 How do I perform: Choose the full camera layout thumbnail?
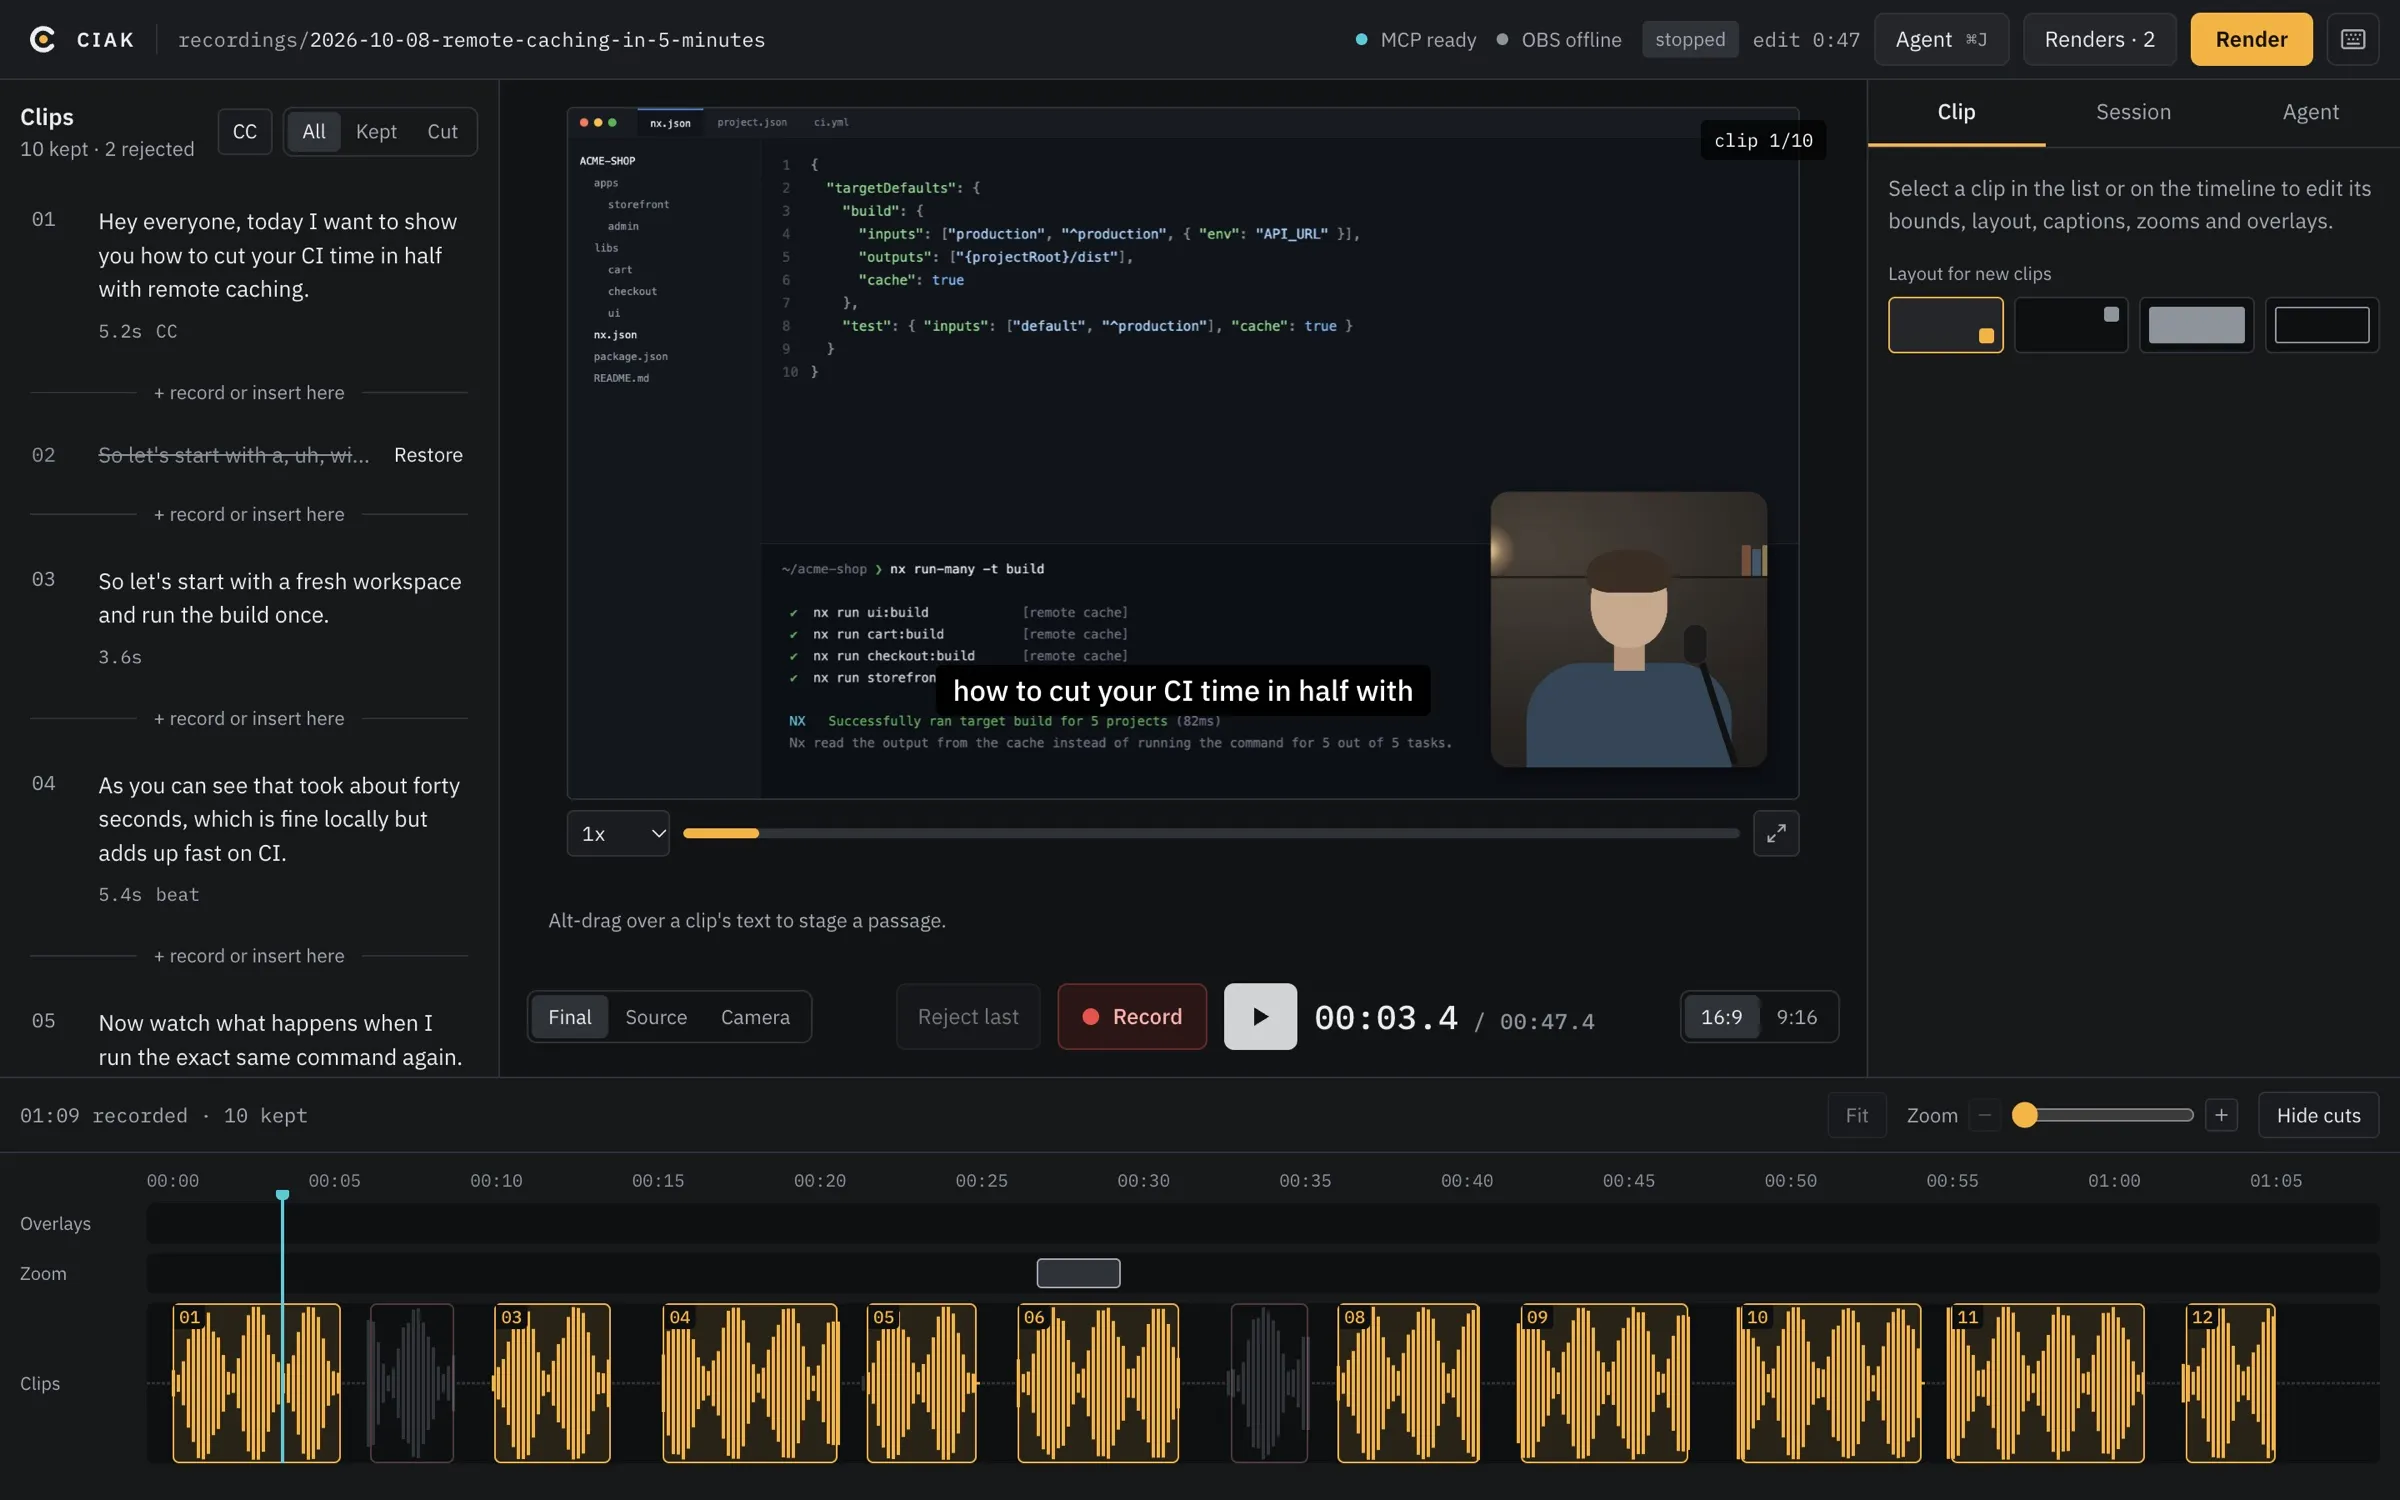pos(2196,325)
